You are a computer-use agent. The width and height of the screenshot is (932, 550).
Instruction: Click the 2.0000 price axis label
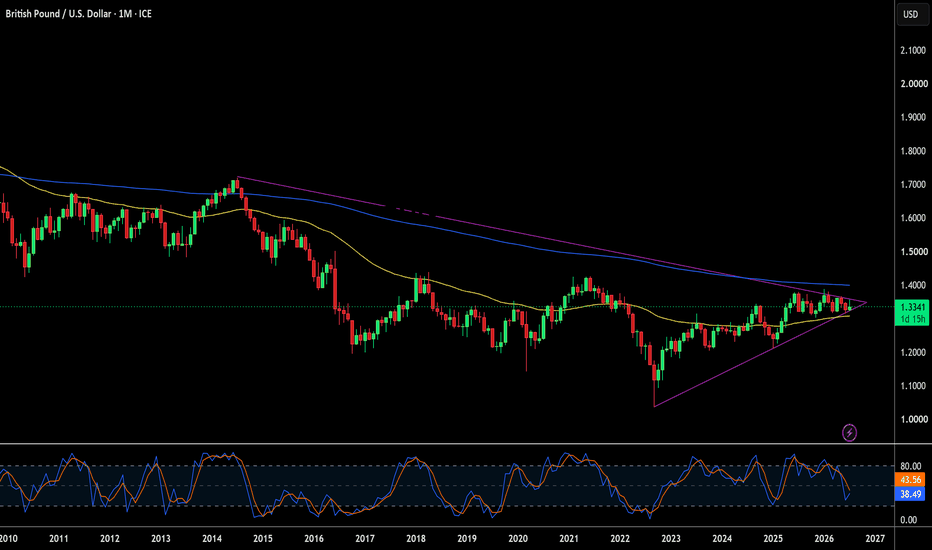pyautogui.click(x=914, y=84)
